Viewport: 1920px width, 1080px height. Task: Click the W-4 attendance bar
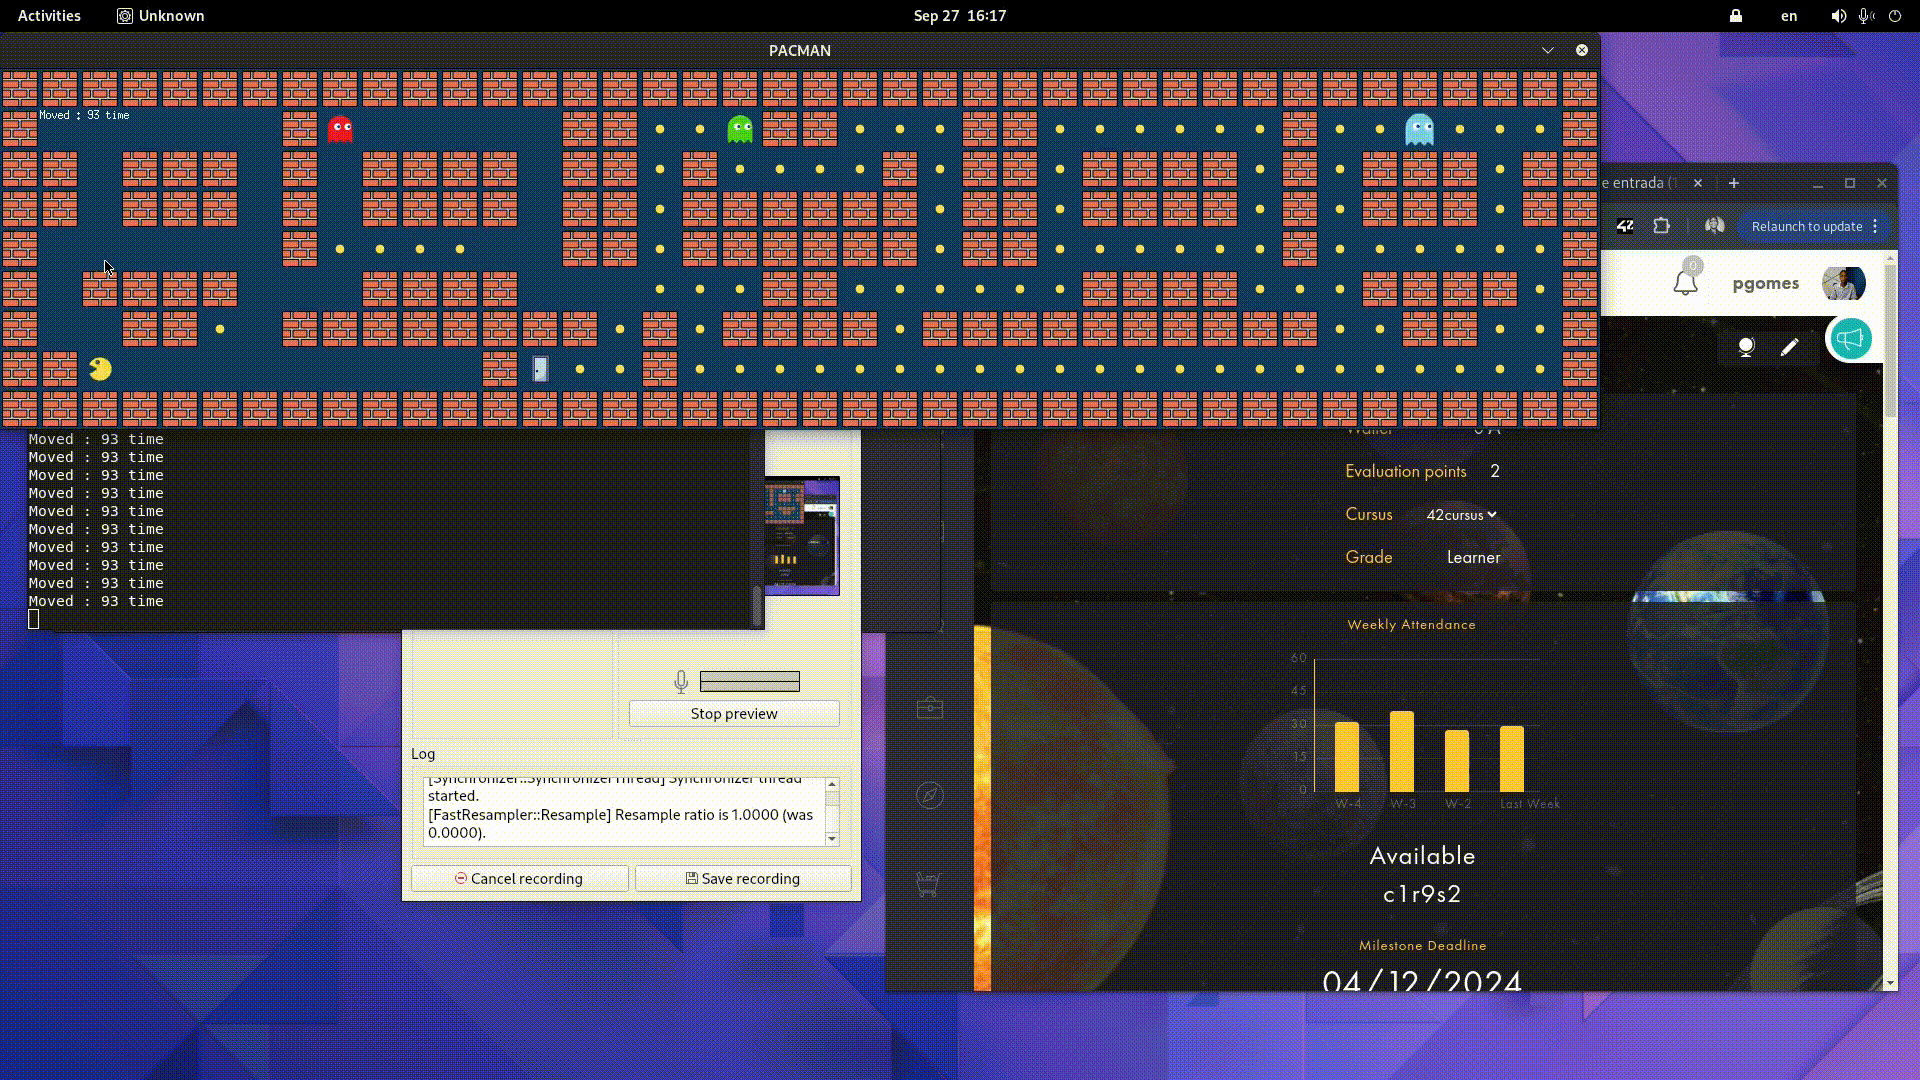1347,757
